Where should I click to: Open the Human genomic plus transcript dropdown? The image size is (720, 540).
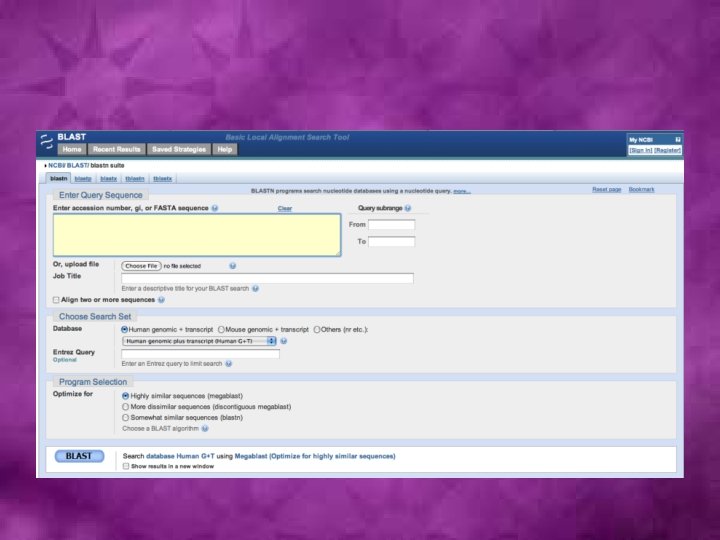point(199,341)
